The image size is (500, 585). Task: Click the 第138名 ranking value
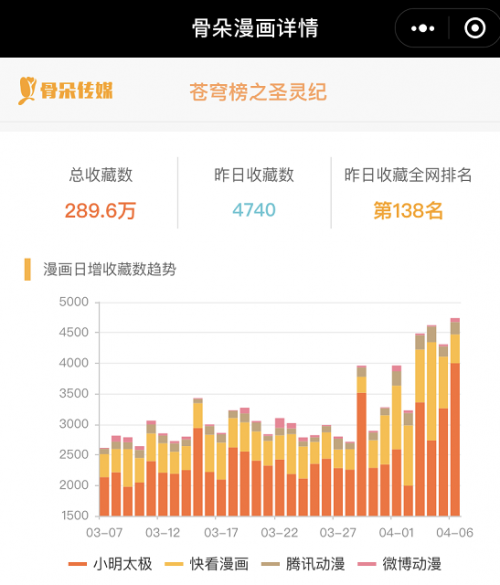(x=408, y=211)
